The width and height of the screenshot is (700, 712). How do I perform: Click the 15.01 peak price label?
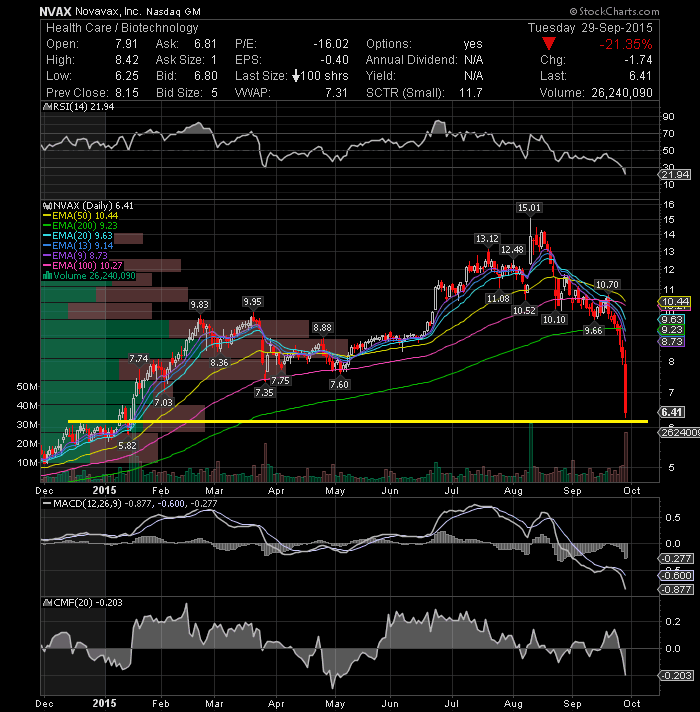pos(529,208)
